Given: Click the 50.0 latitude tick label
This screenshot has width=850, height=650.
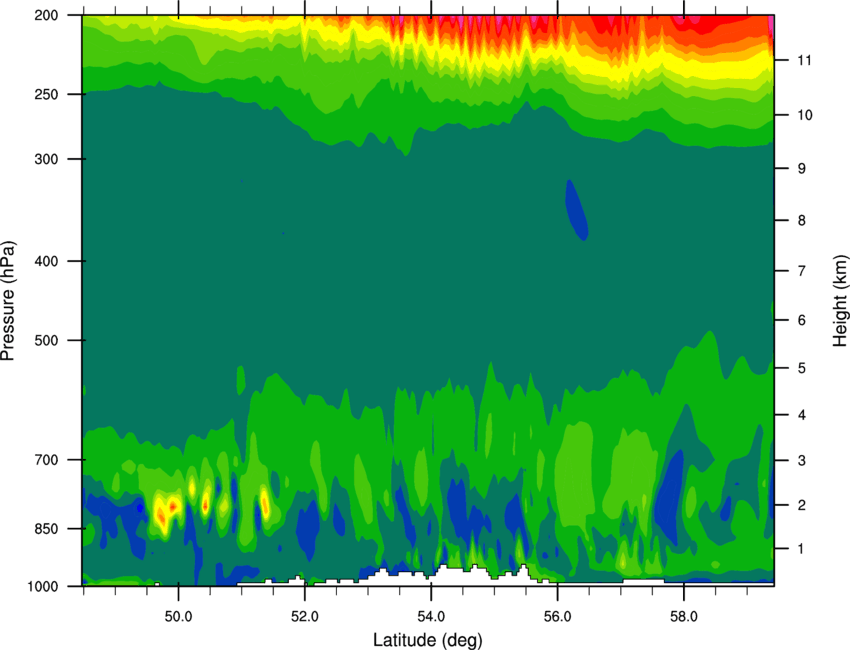Looking at the screenshot, I should (178, 617).
